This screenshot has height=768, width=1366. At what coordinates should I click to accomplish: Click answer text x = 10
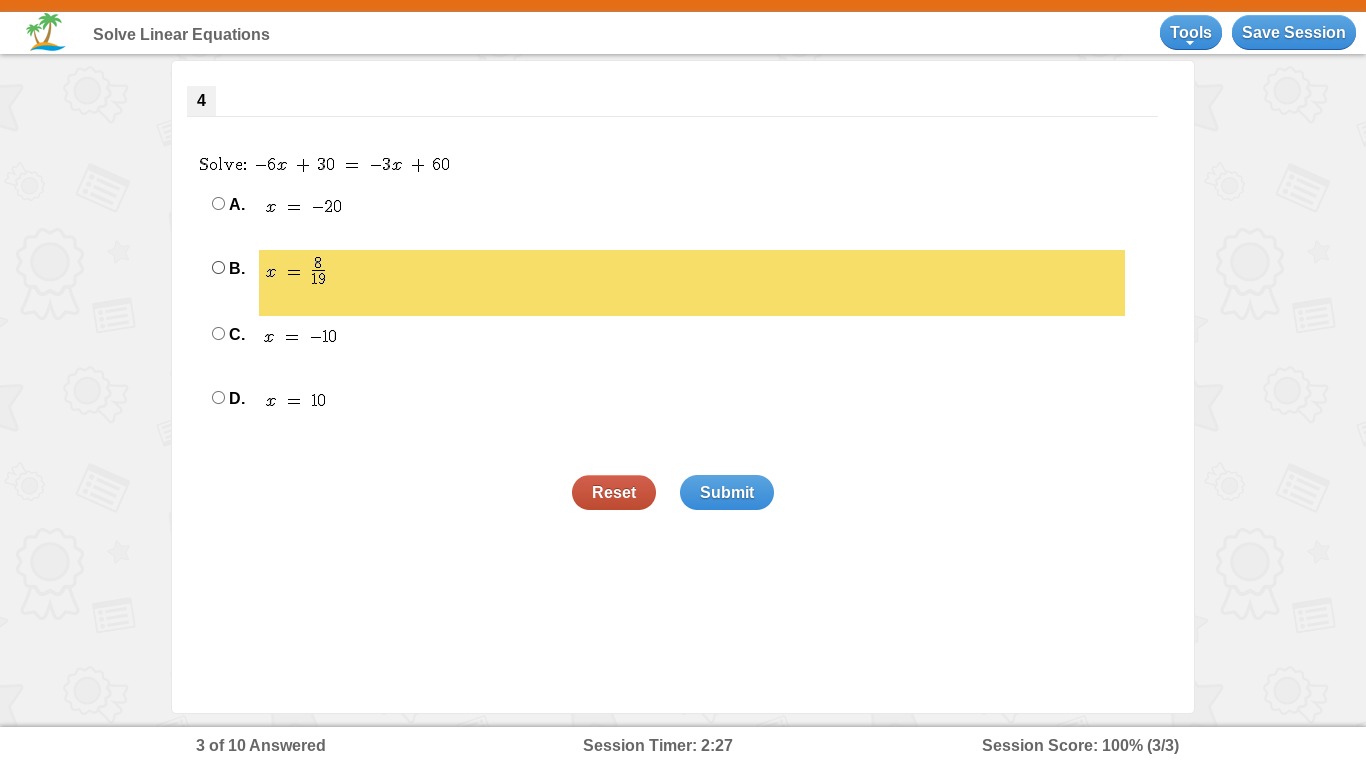click(x=296, y=401)
